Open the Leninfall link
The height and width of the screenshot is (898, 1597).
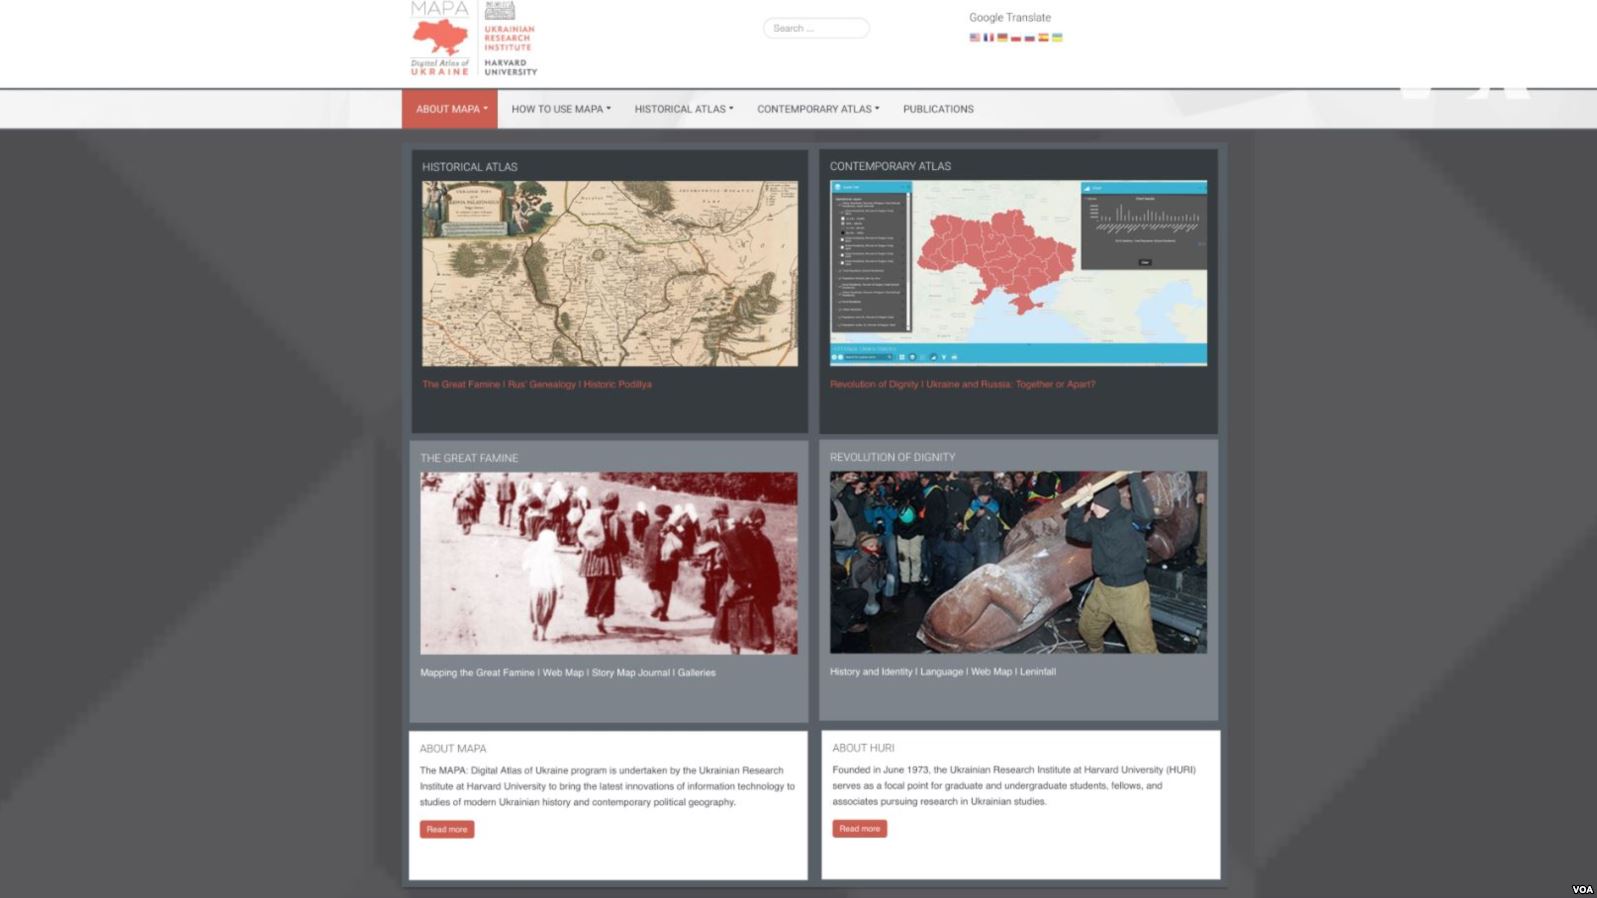point(1038,672)
